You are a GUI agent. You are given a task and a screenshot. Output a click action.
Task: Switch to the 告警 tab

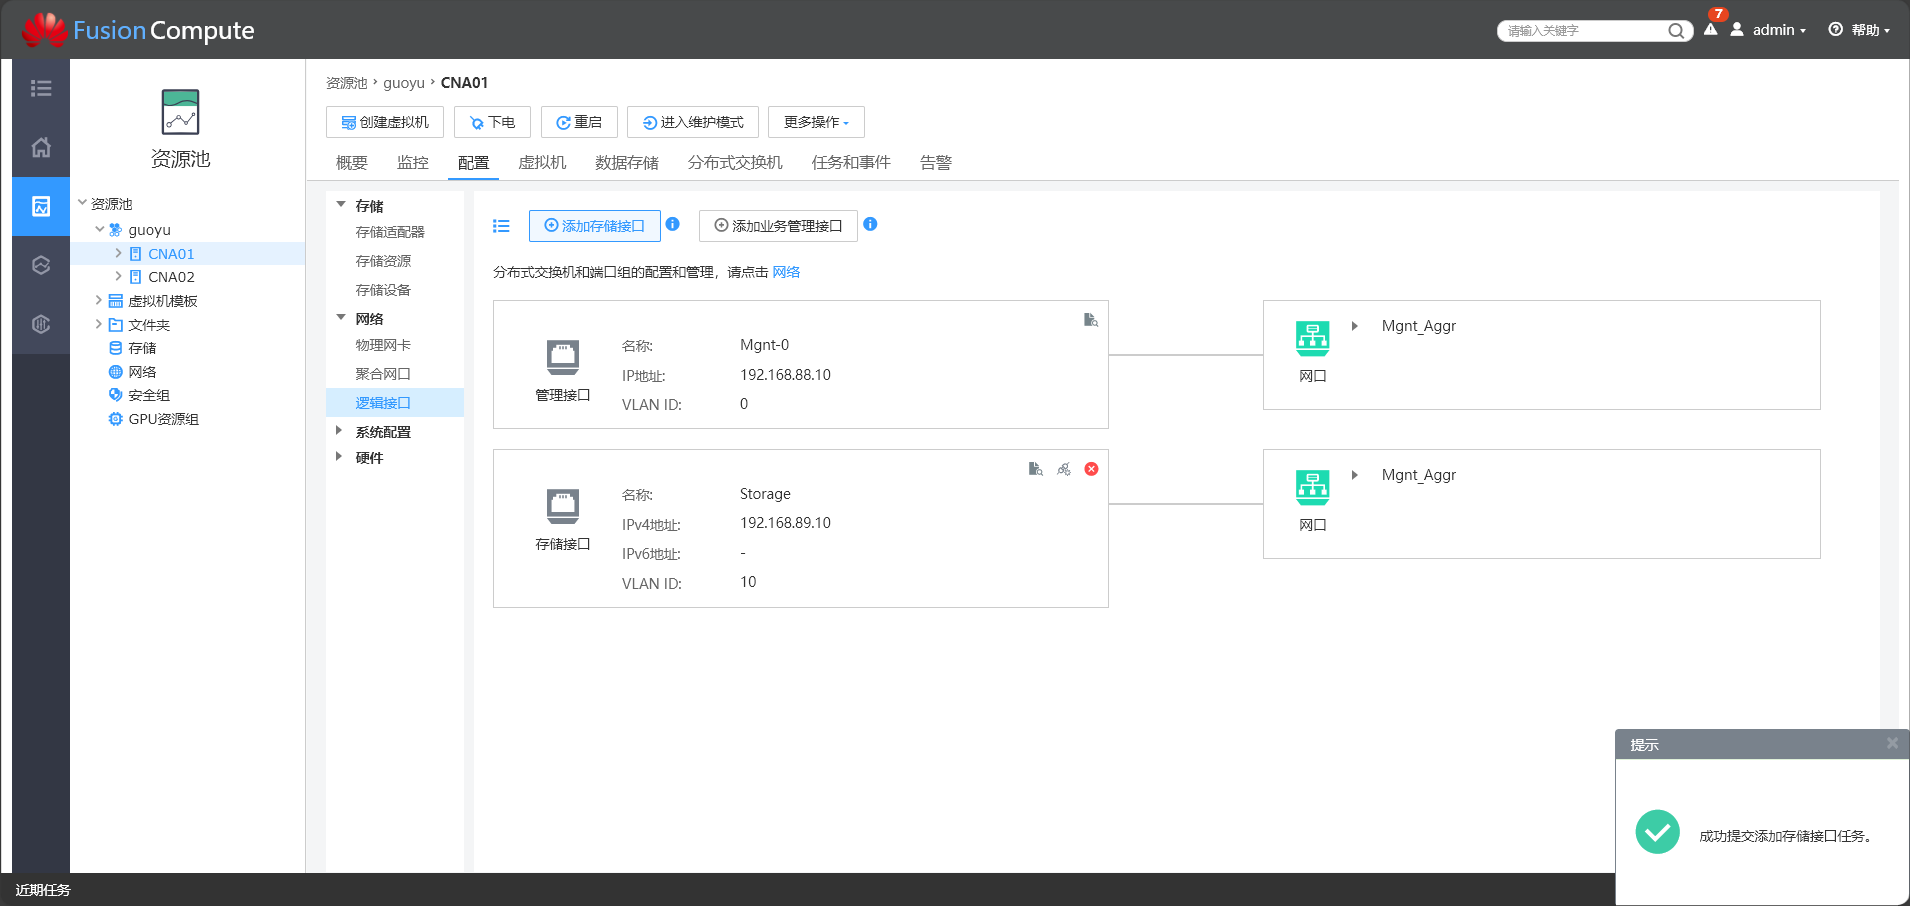(x=936, y=162)
